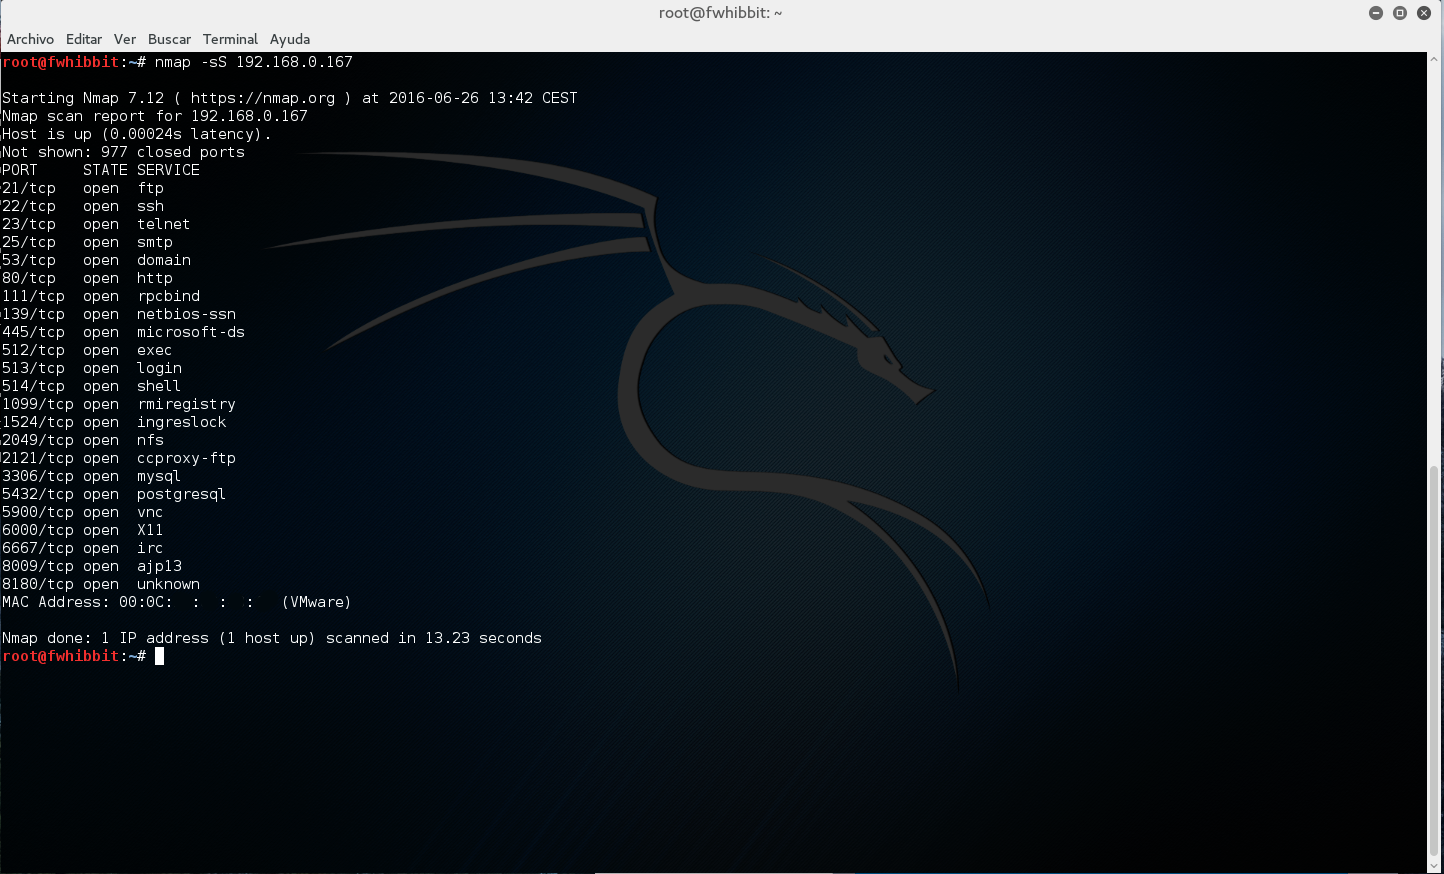Click the MAC Address line
The height and width of the screenshot is (874, 1444).
176,602
